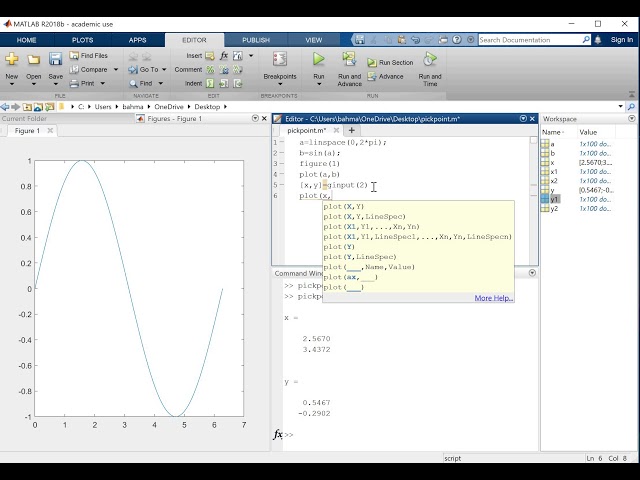640x480 pixels.
Task: Click up one folder level icon
Action: click(x=27, y=107)
